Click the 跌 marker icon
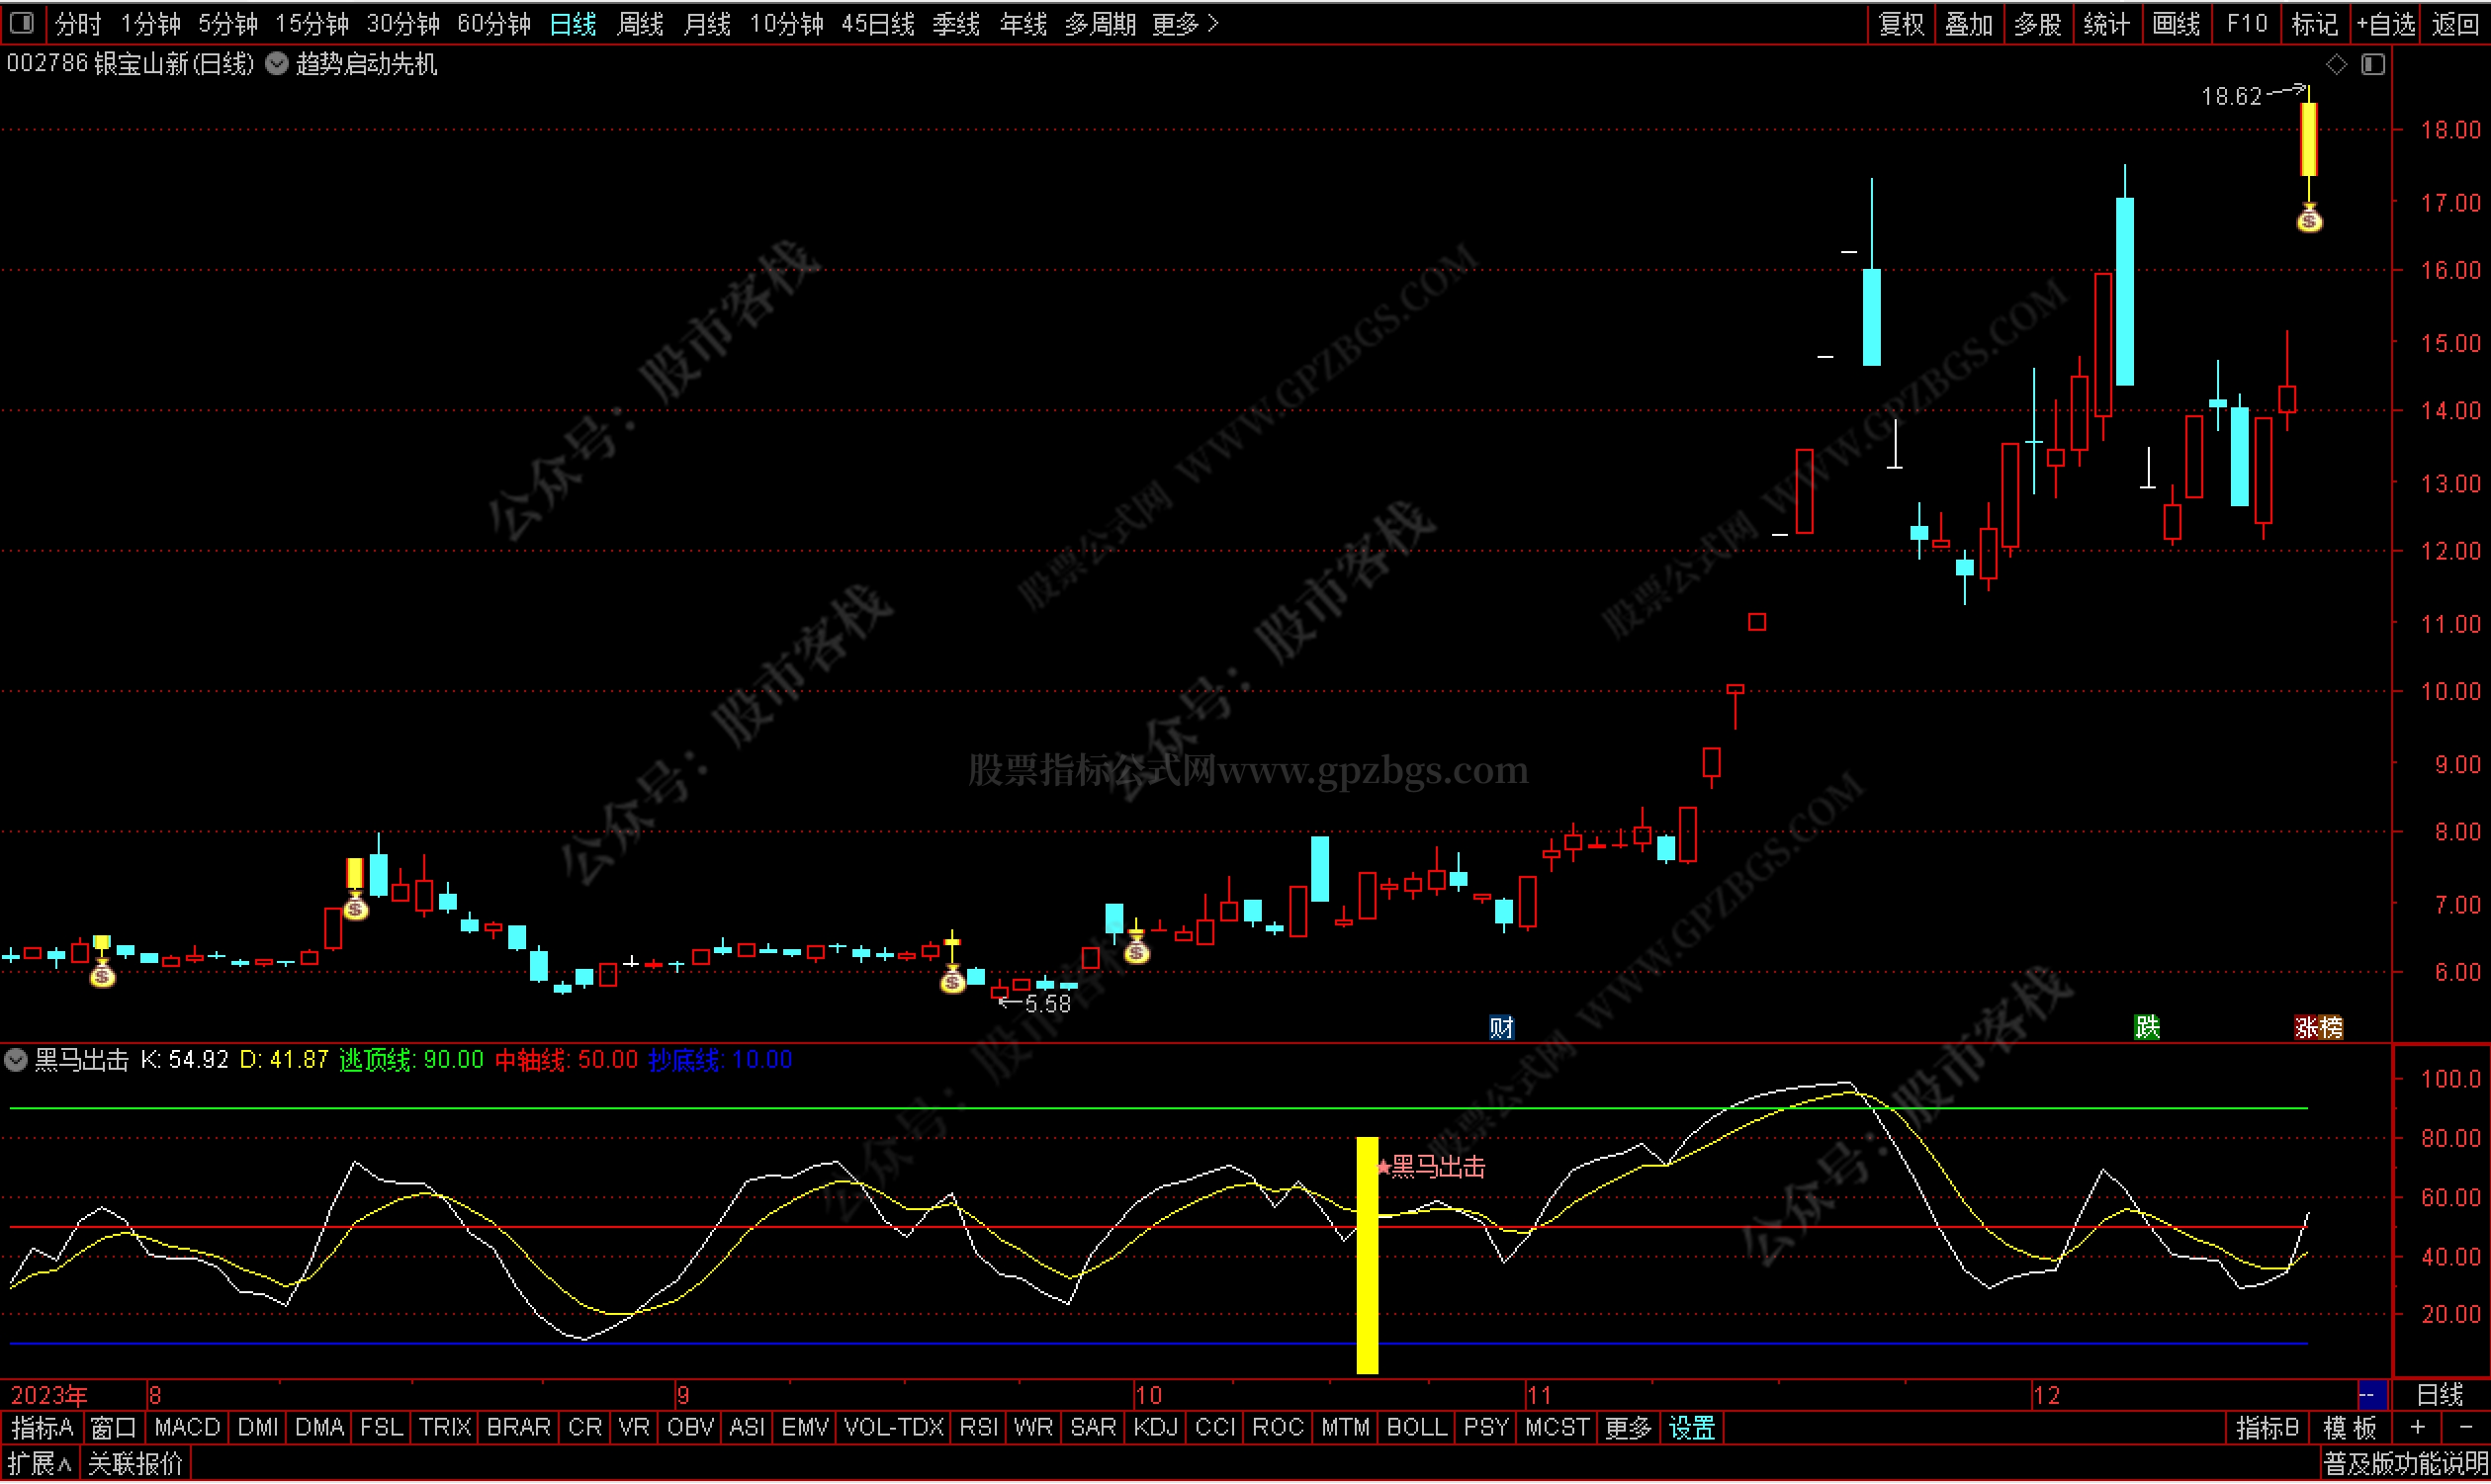The image size is (2491, 1484). (2146, 1027)
